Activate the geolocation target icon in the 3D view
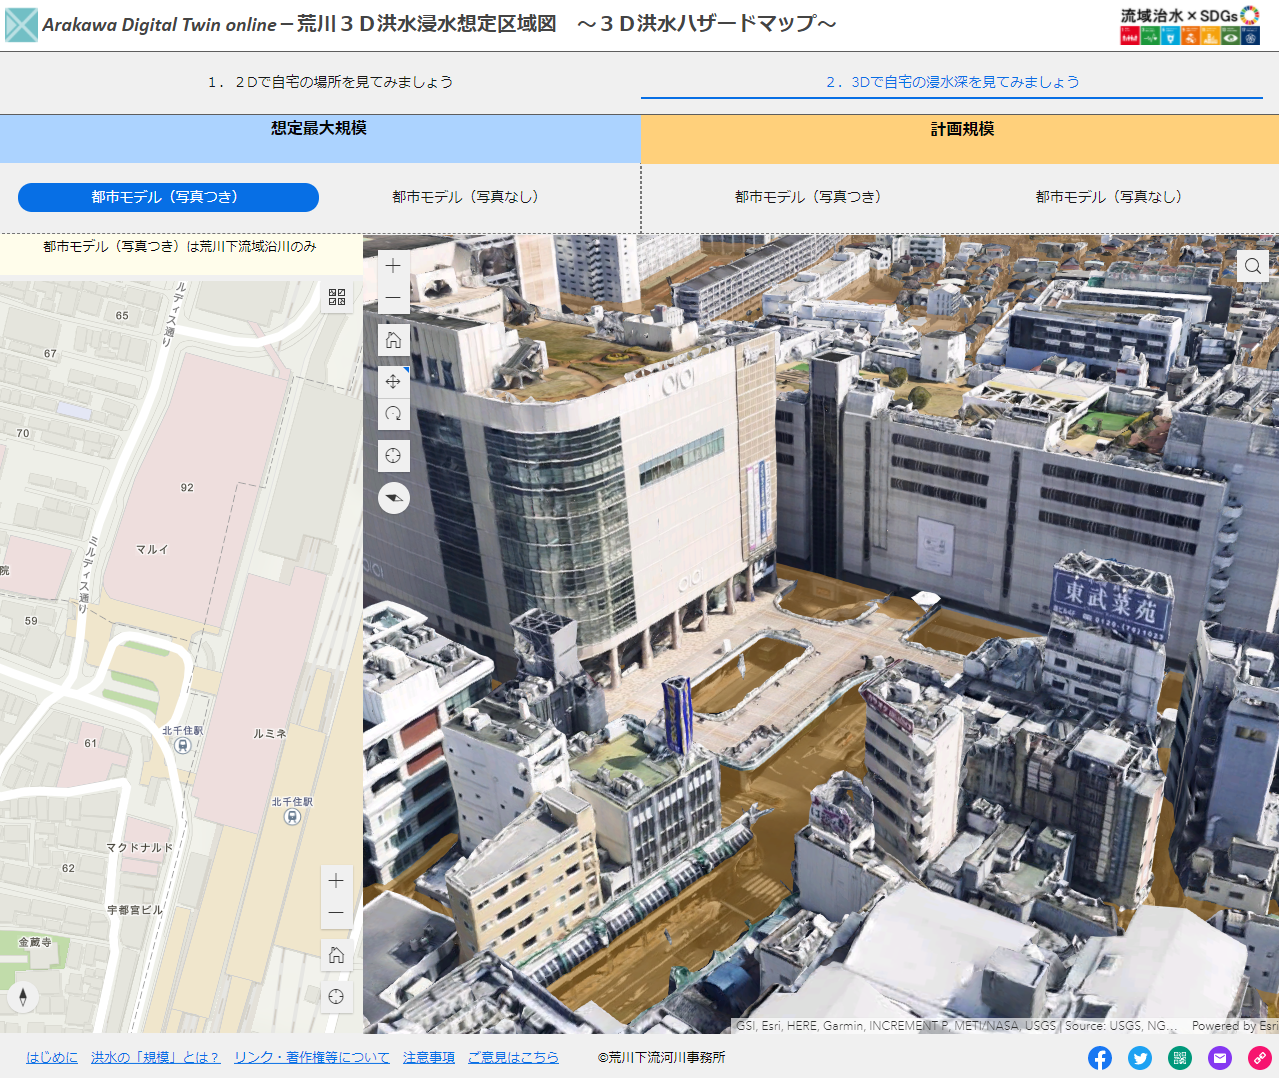Viewport: 1279px width, 1078px height. (x=393, y=455)
